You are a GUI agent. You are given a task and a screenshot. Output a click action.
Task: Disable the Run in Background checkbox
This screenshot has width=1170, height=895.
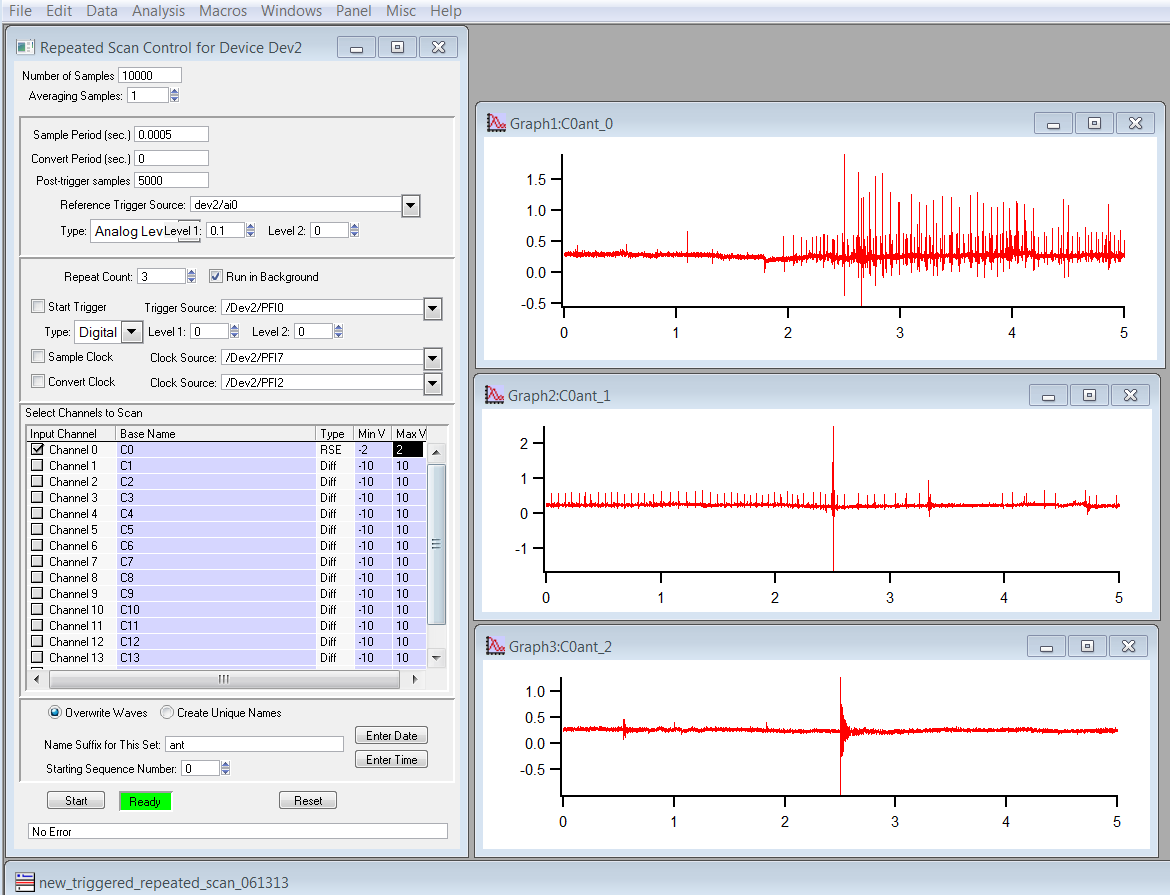[216, 277]
